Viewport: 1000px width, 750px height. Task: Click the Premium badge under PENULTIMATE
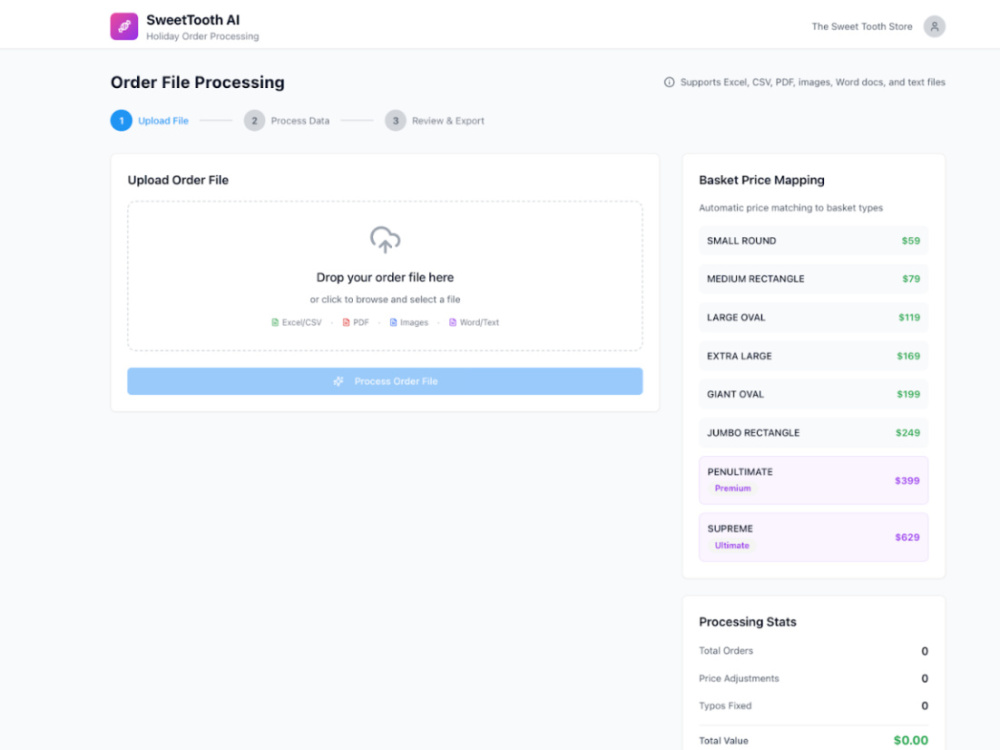(x=733, y=489)
